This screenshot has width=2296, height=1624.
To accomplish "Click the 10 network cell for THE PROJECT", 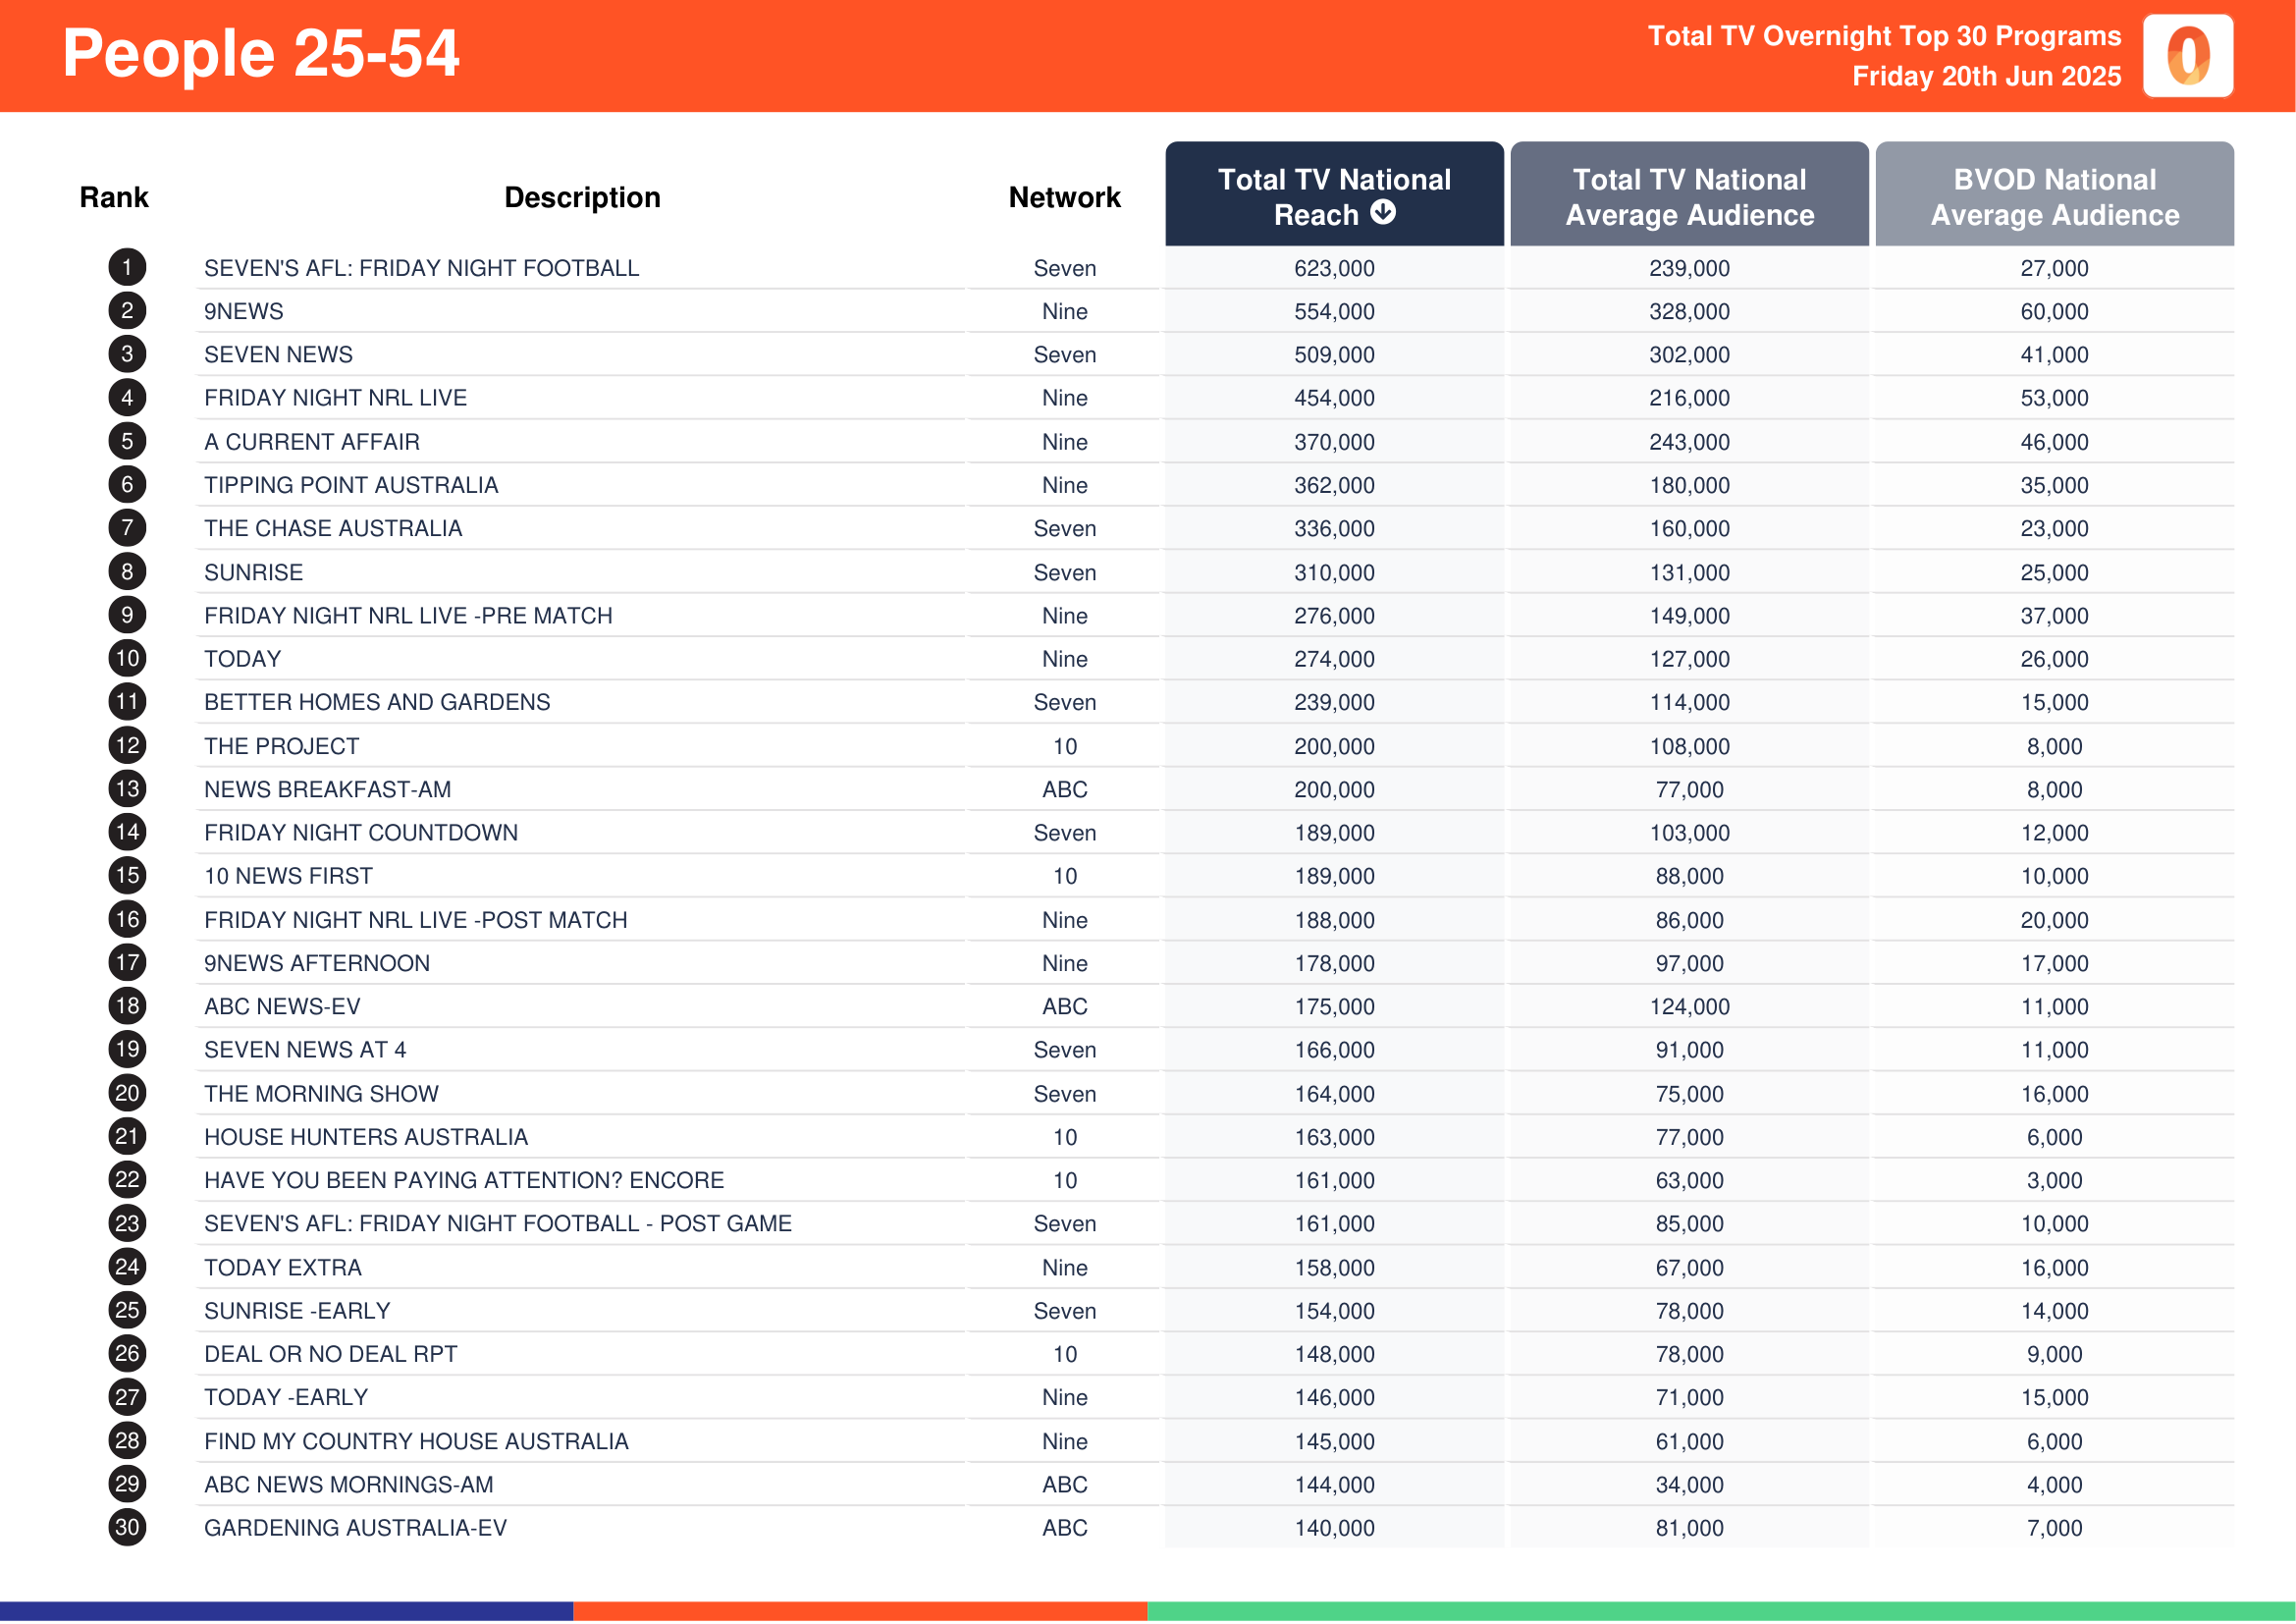I will point(1064,746).
